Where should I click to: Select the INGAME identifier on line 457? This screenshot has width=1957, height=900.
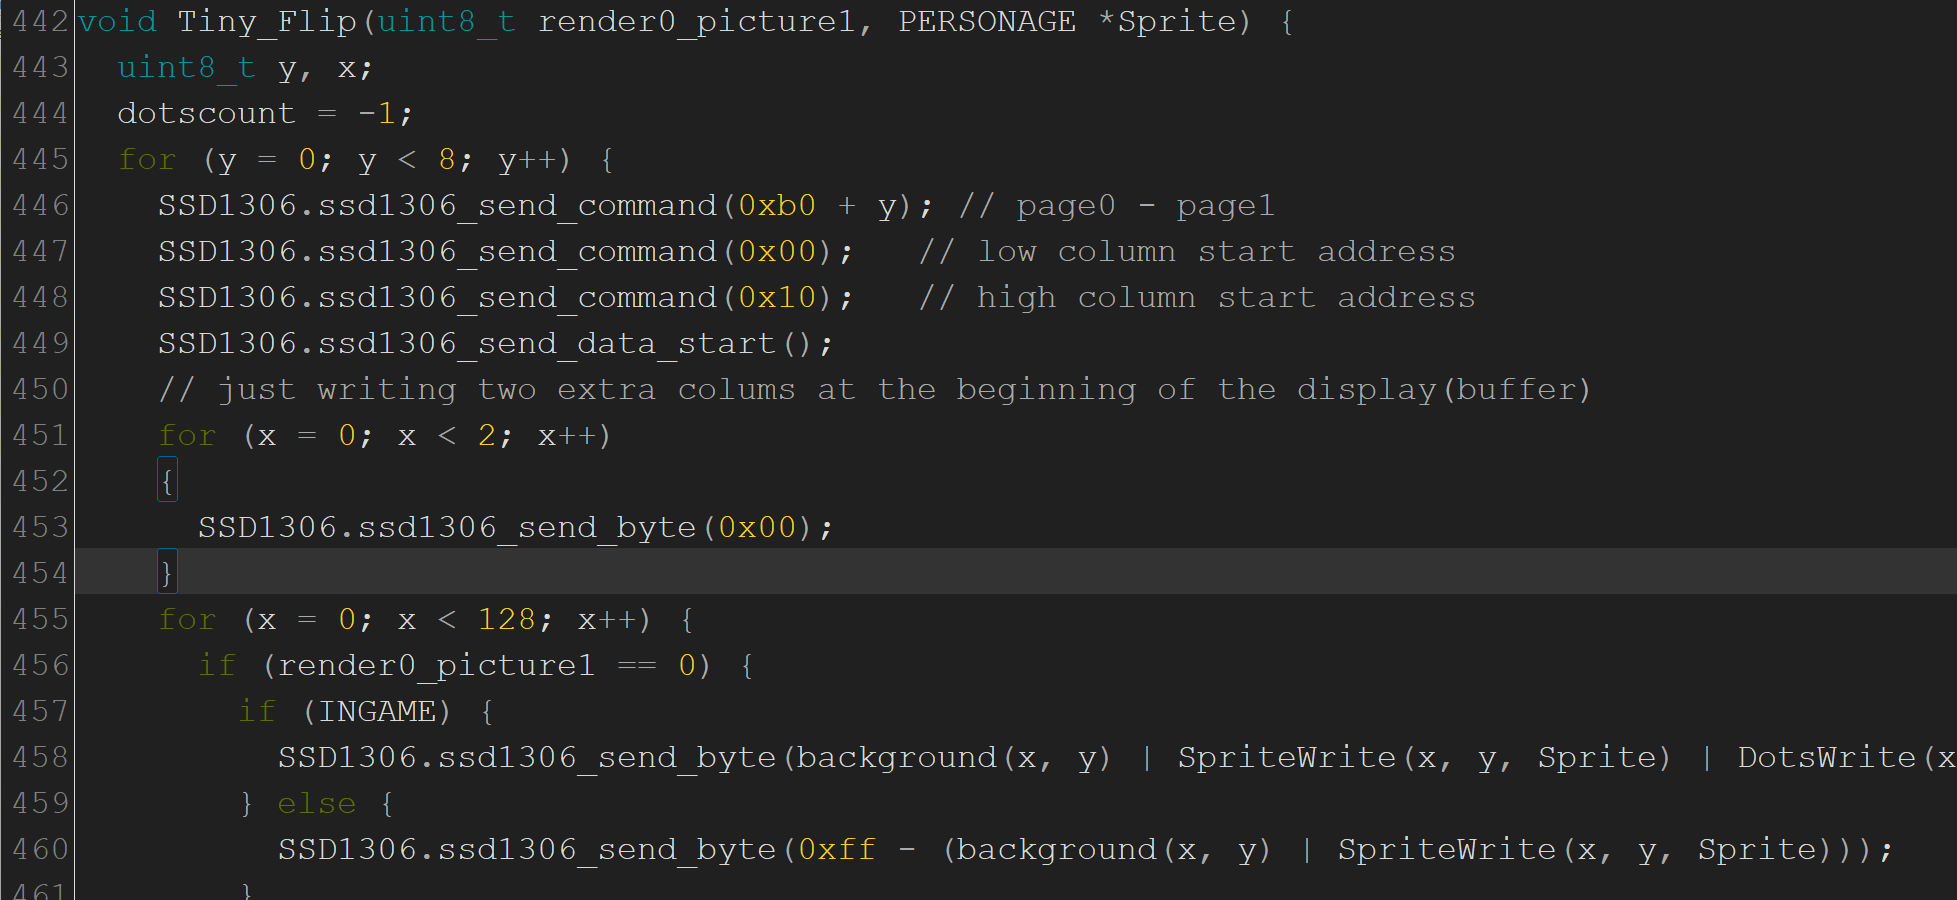375,710
